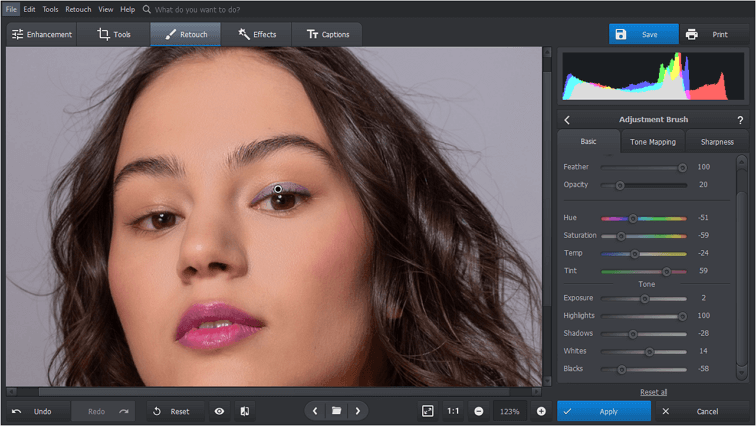The height and width of the screenshot is (426, 756).
Task: Click the fit to screen icon
Action: [428, 411]
